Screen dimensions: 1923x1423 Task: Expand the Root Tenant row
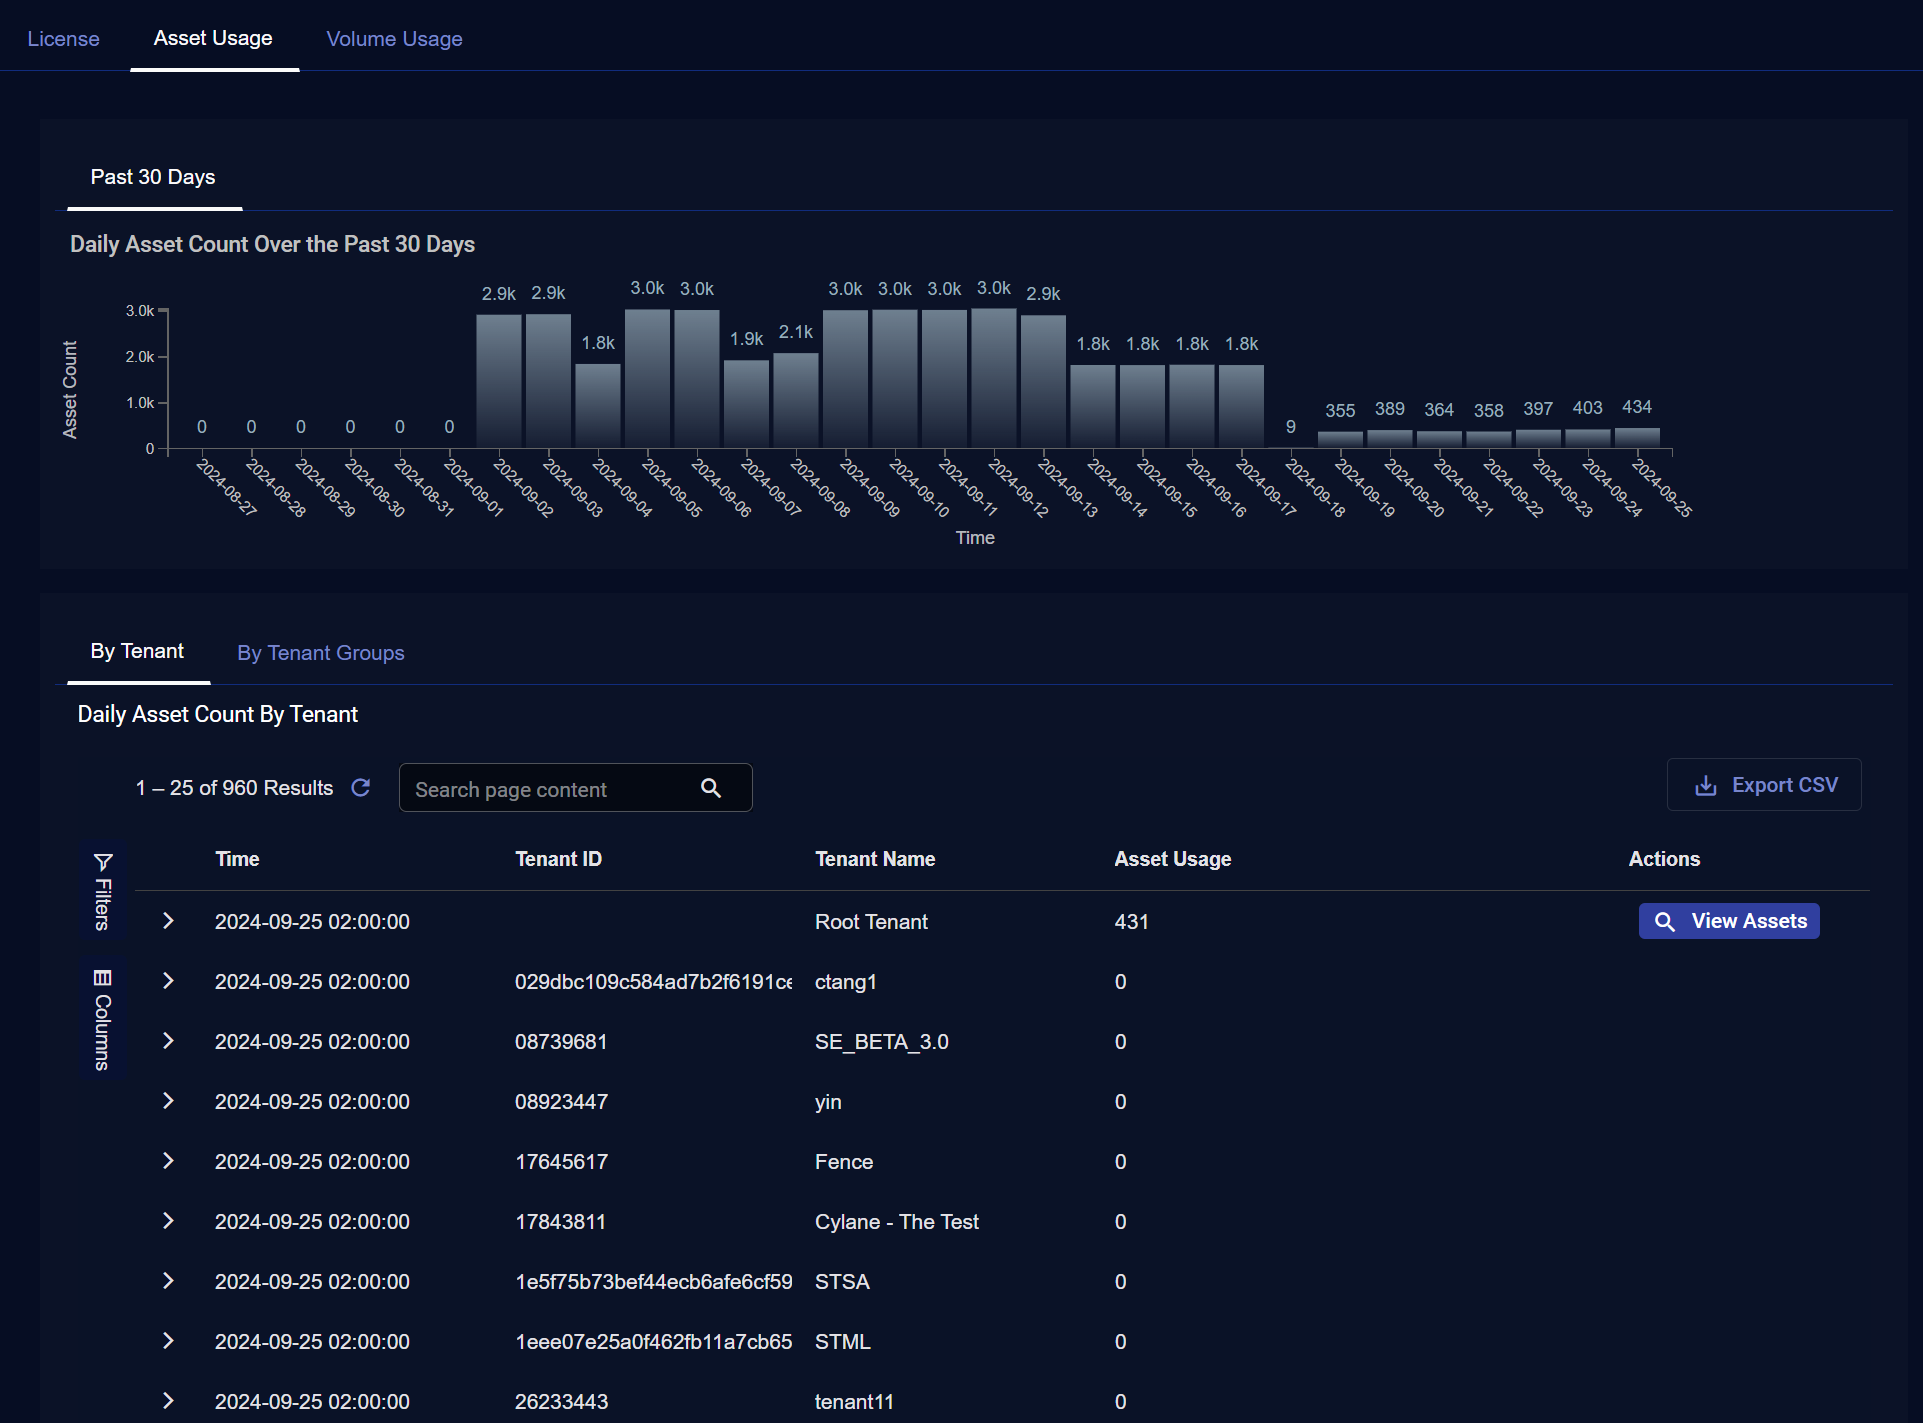point(168,921)
